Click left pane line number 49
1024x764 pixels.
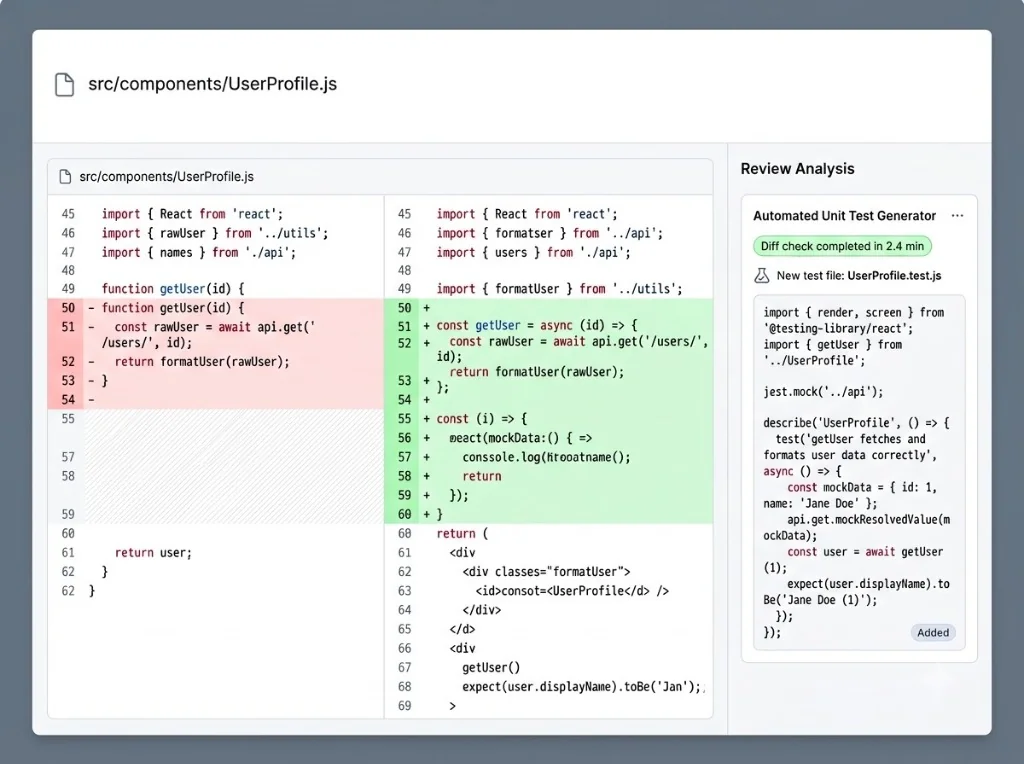68,289
